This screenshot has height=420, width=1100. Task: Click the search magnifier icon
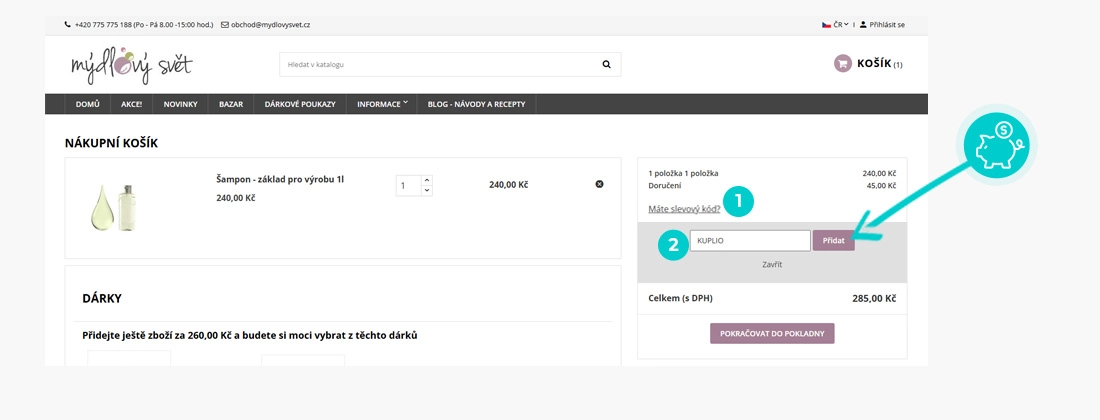click(606, 65)
